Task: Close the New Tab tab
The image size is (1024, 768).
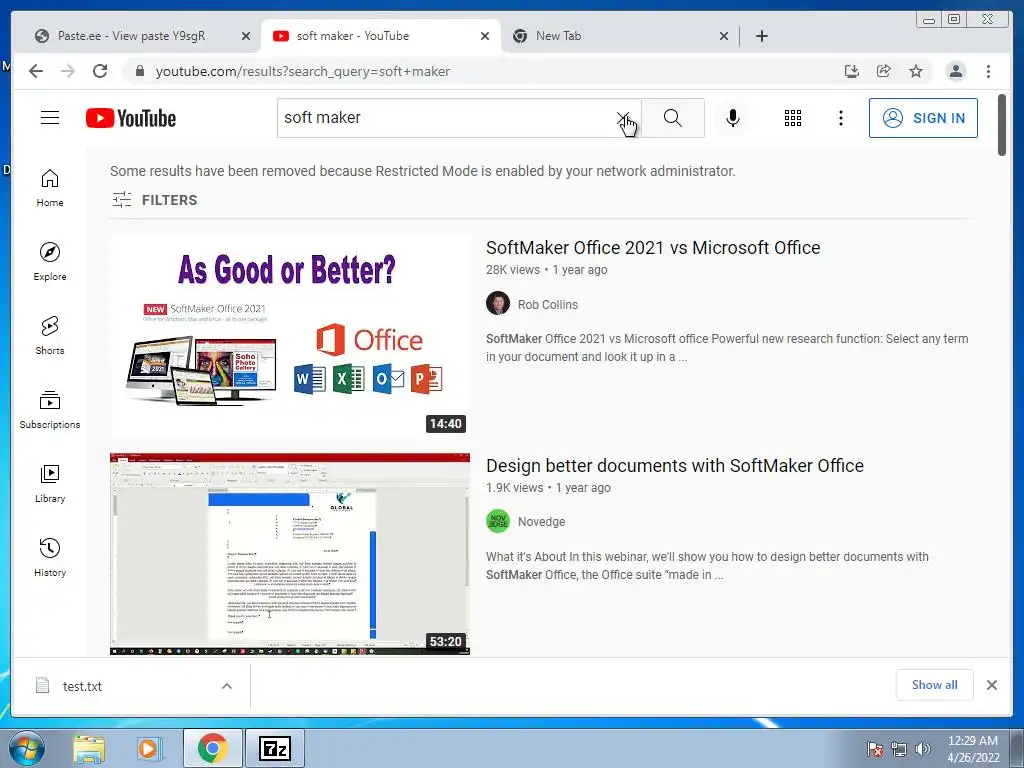Action: pyautogui.click(x=724, y=36)
